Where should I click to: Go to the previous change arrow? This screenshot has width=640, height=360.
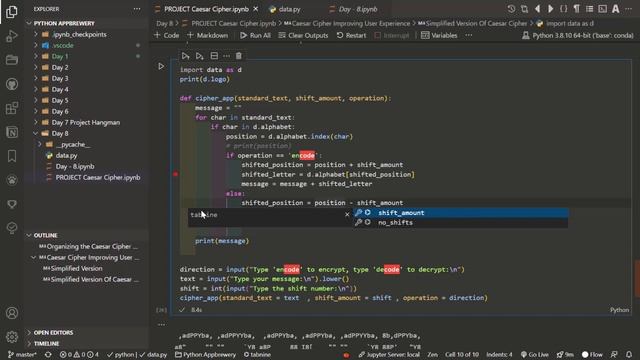click(x=538, y=9)
